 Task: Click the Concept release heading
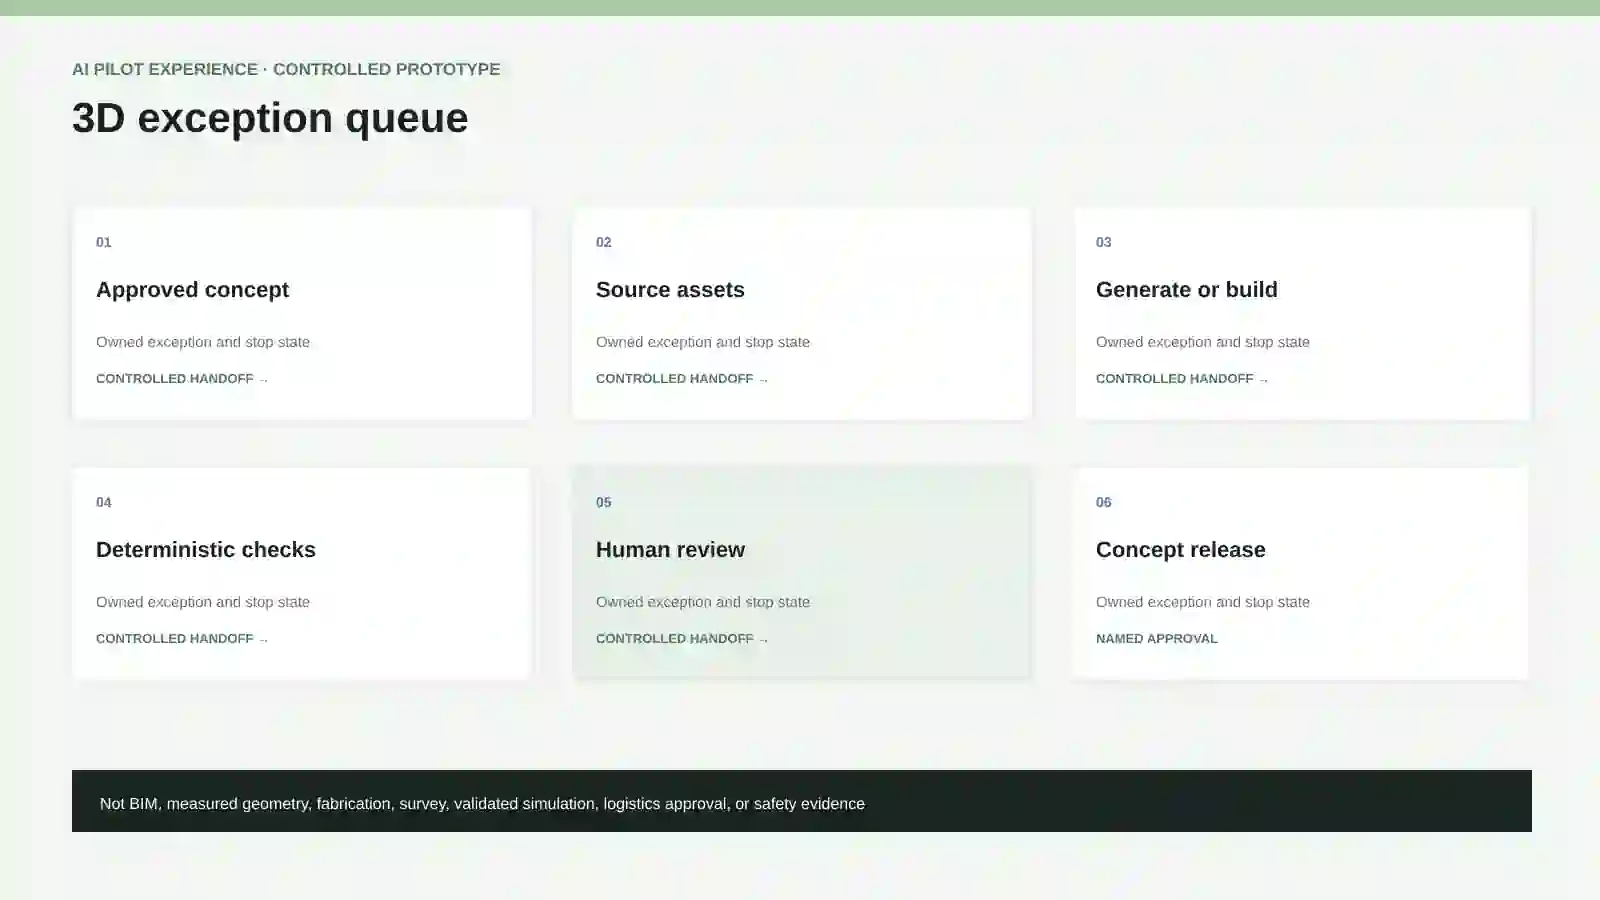[x=1181, y=550]
